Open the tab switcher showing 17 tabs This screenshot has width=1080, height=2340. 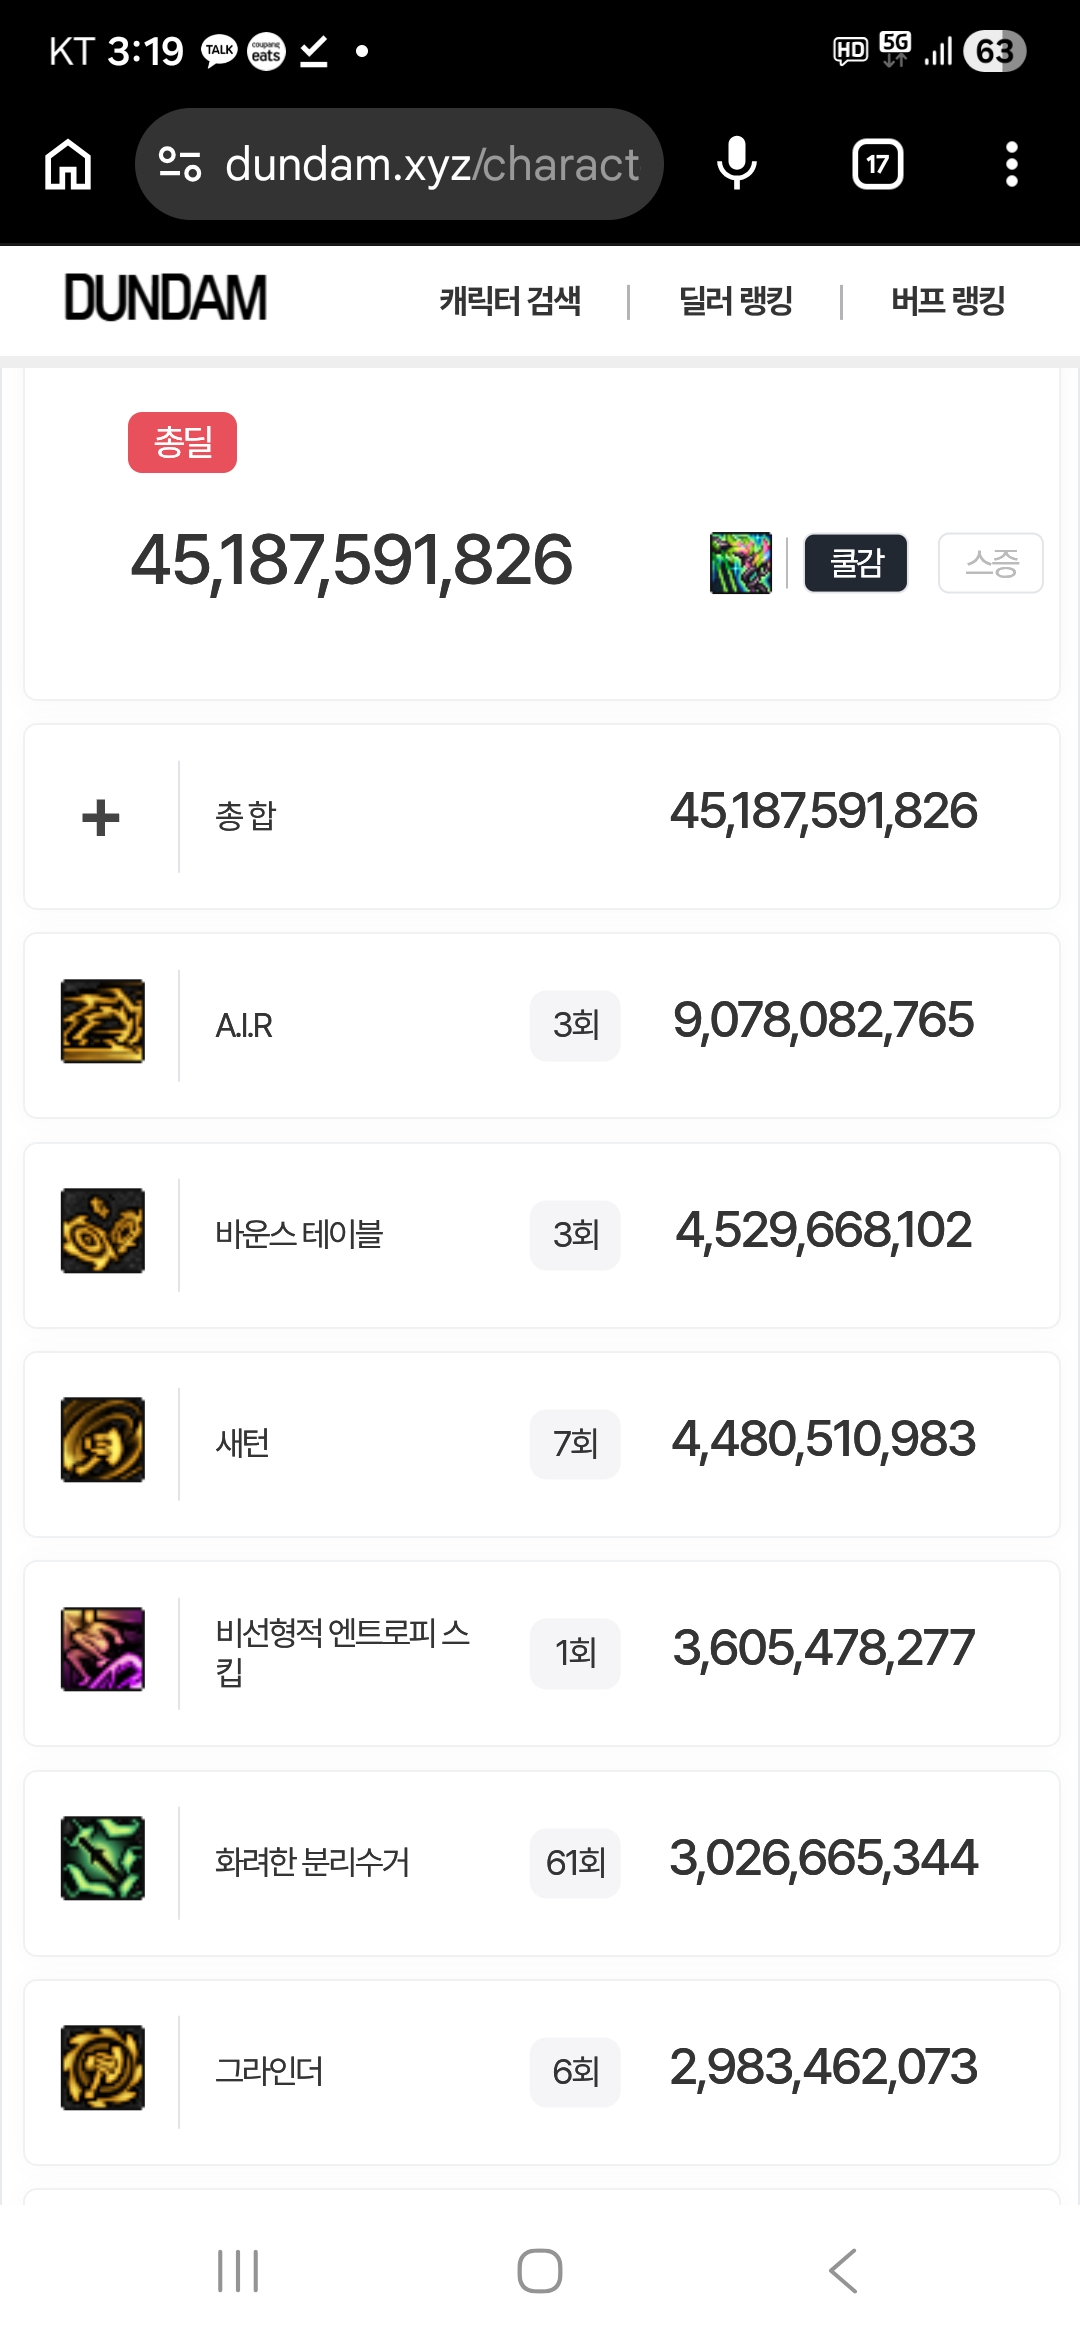(877, 164)
